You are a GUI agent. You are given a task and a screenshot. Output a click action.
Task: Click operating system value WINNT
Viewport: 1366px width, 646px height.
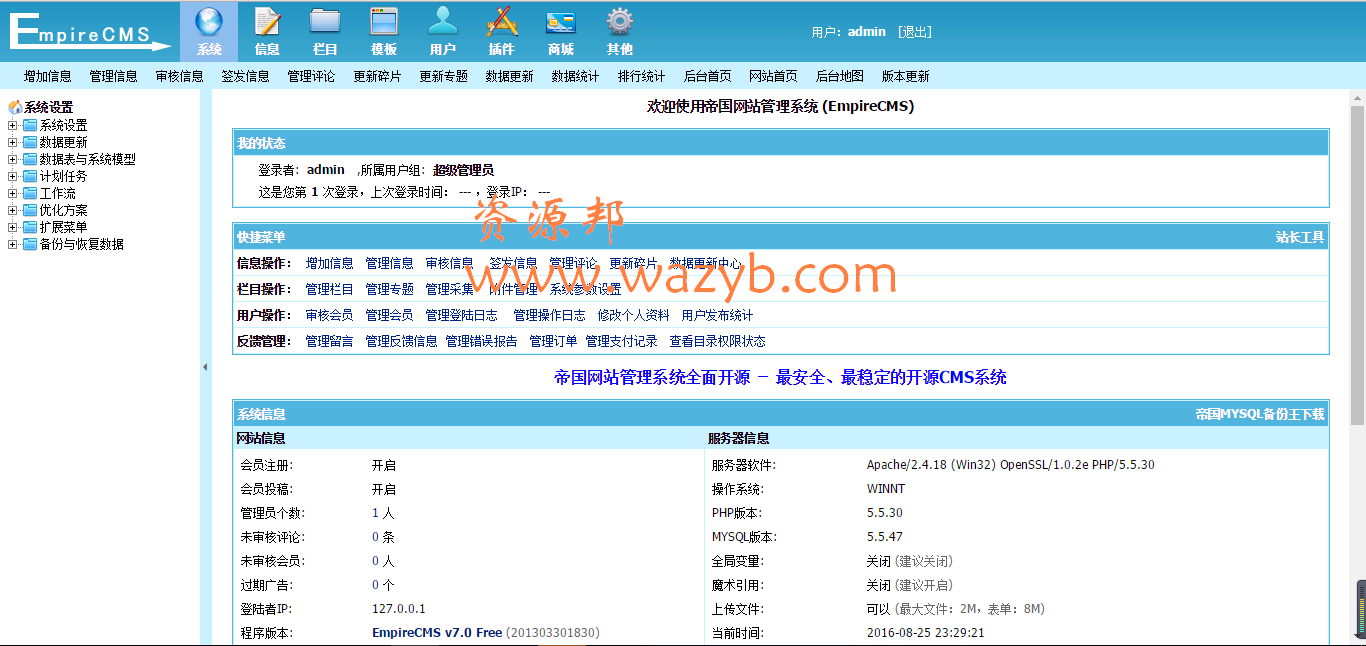(x=886, y=489)
